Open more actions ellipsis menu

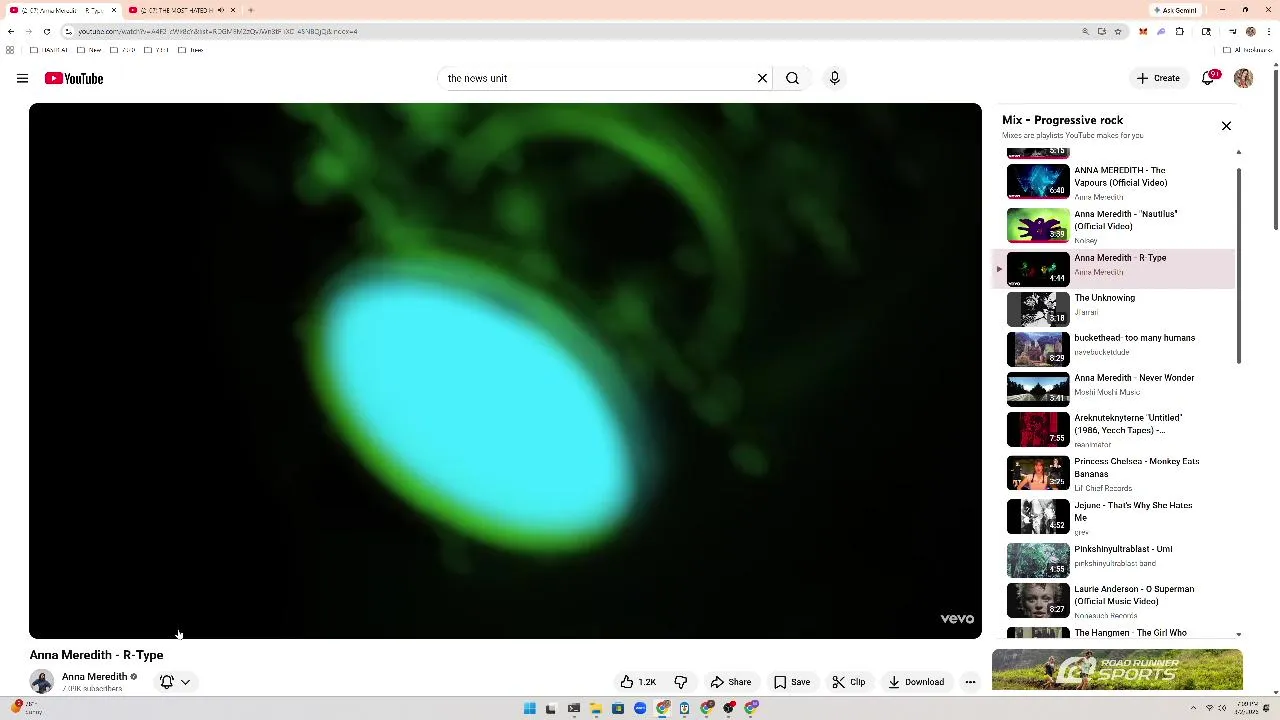pyautogui.click(x=970, y=682)
